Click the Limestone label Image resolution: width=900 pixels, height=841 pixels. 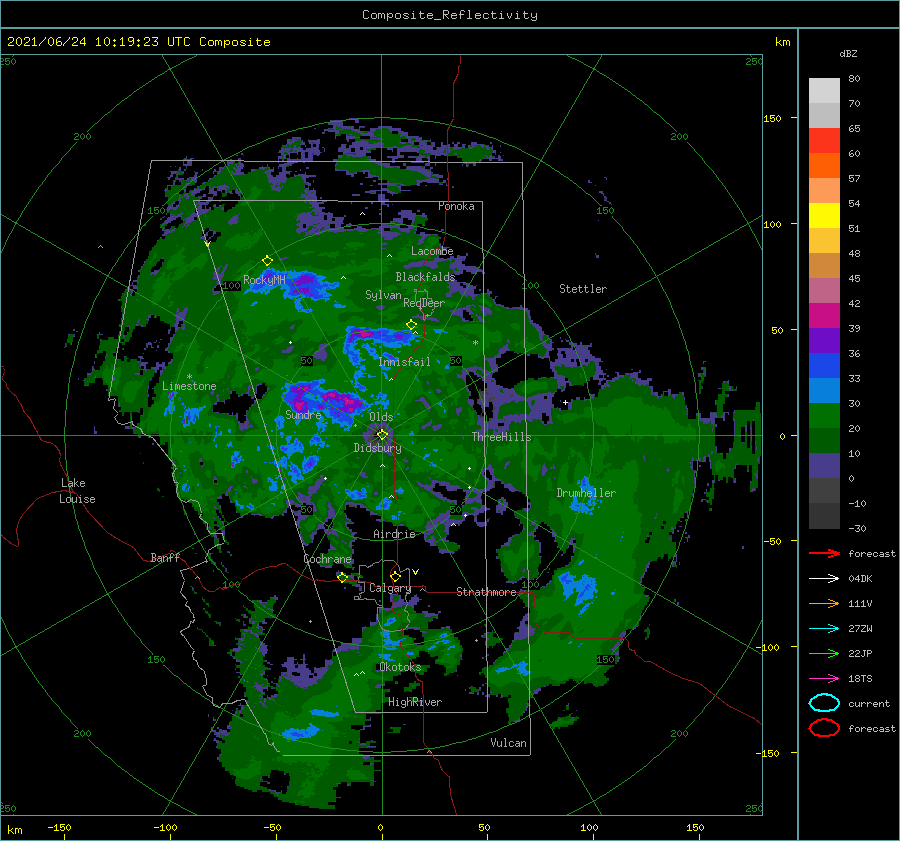coord(189,386)
